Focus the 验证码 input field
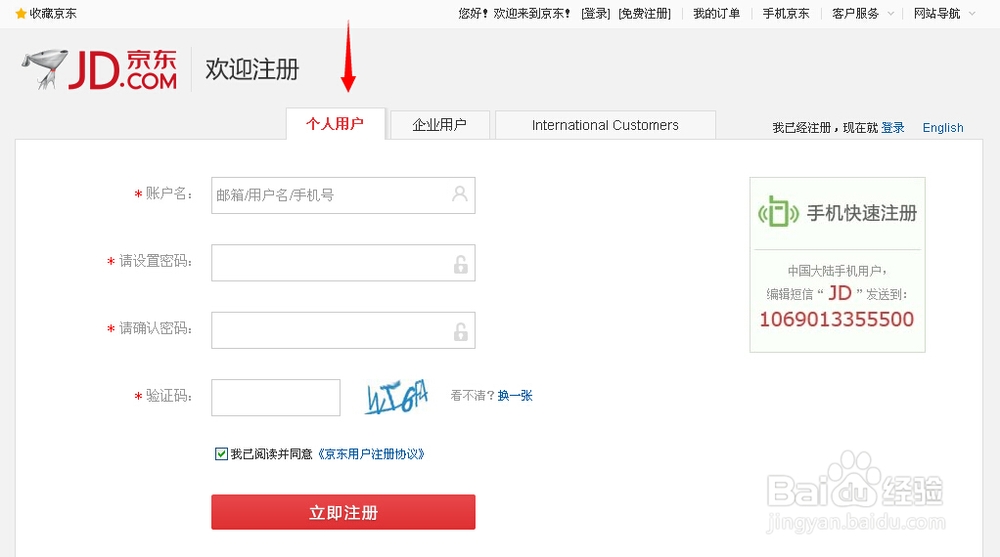1000x557 pixels. [276, 397]
